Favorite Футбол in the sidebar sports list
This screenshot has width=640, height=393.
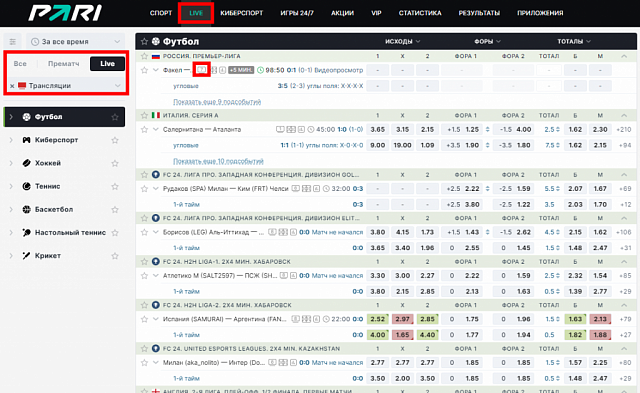(x=115, y=117)
